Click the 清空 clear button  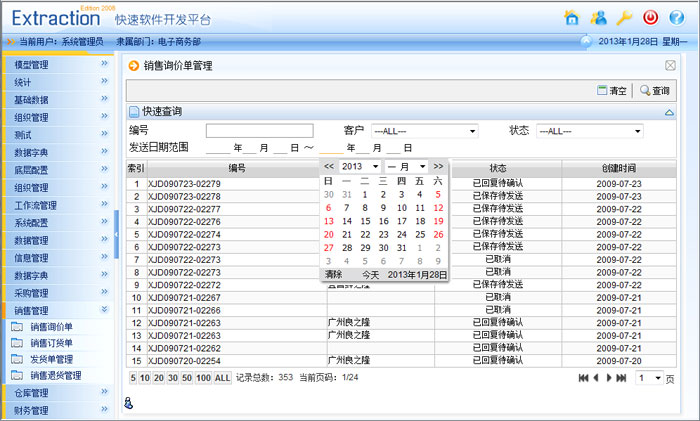point(611,90)
